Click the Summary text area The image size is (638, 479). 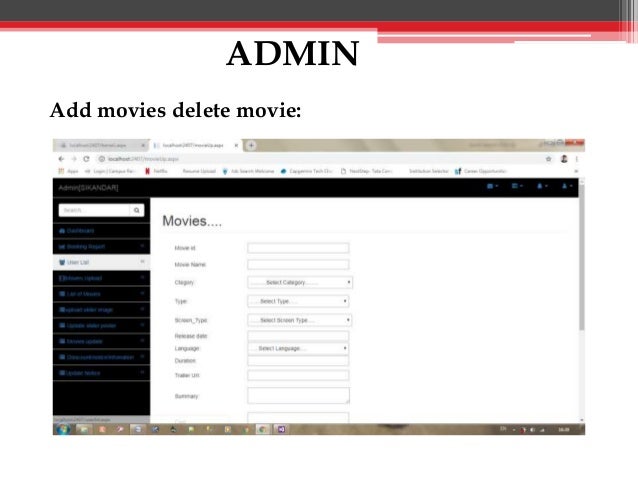point(298,396)
